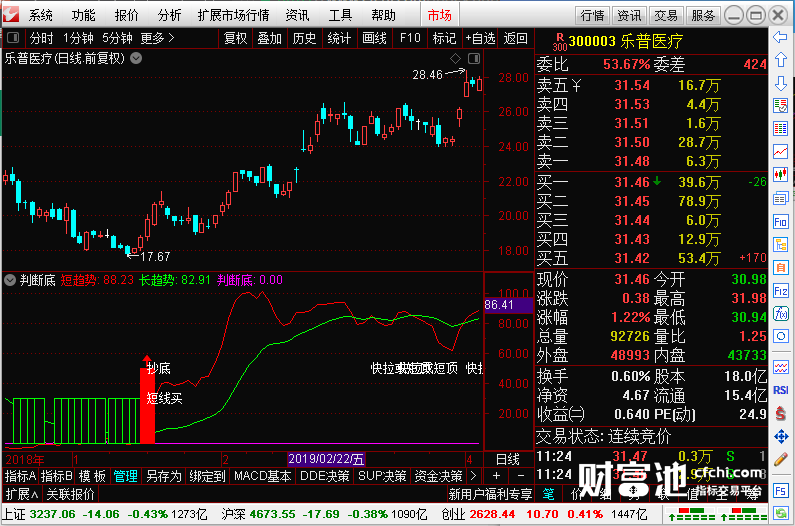Image resolution: width=795 pixels, height=526 pixels.
Task: Click the 服务 button at top right
Action: [x=703, y=16]
